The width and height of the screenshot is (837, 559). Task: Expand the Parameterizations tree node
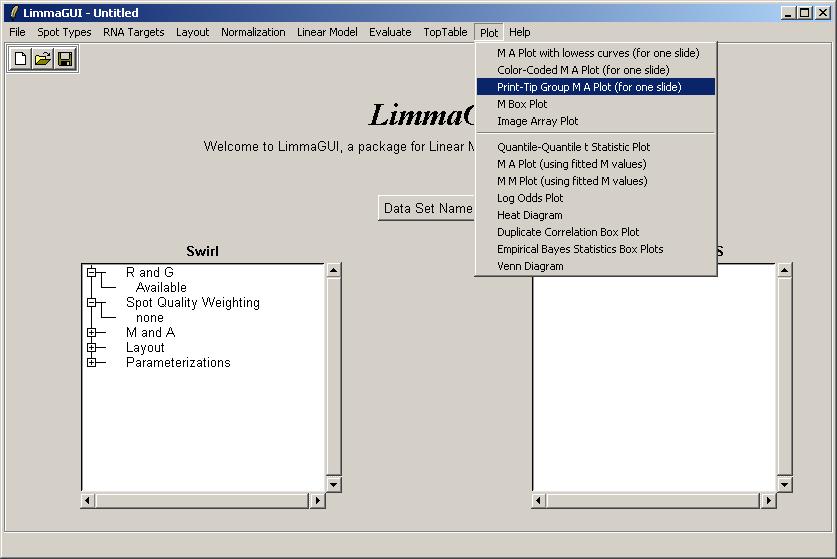(x=92, y=362)
